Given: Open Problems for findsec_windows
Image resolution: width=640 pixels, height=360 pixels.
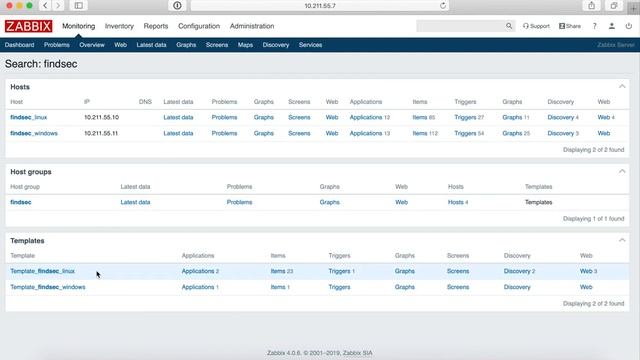Looking at the screenshot, I should (x=224, y=133).
